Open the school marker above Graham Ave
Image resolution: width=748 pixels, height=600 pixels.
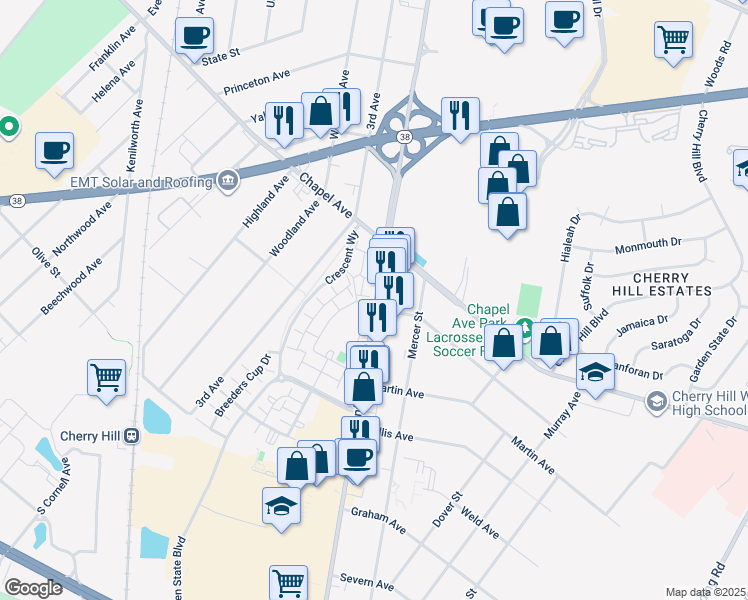(x=281, y=509)
